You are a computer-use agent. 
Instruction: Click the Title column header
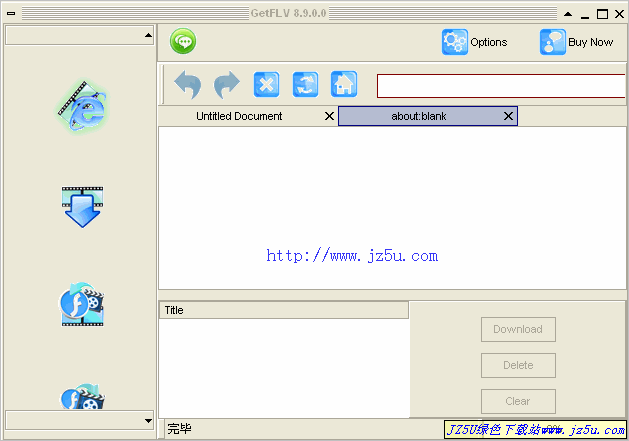[284, 310]
